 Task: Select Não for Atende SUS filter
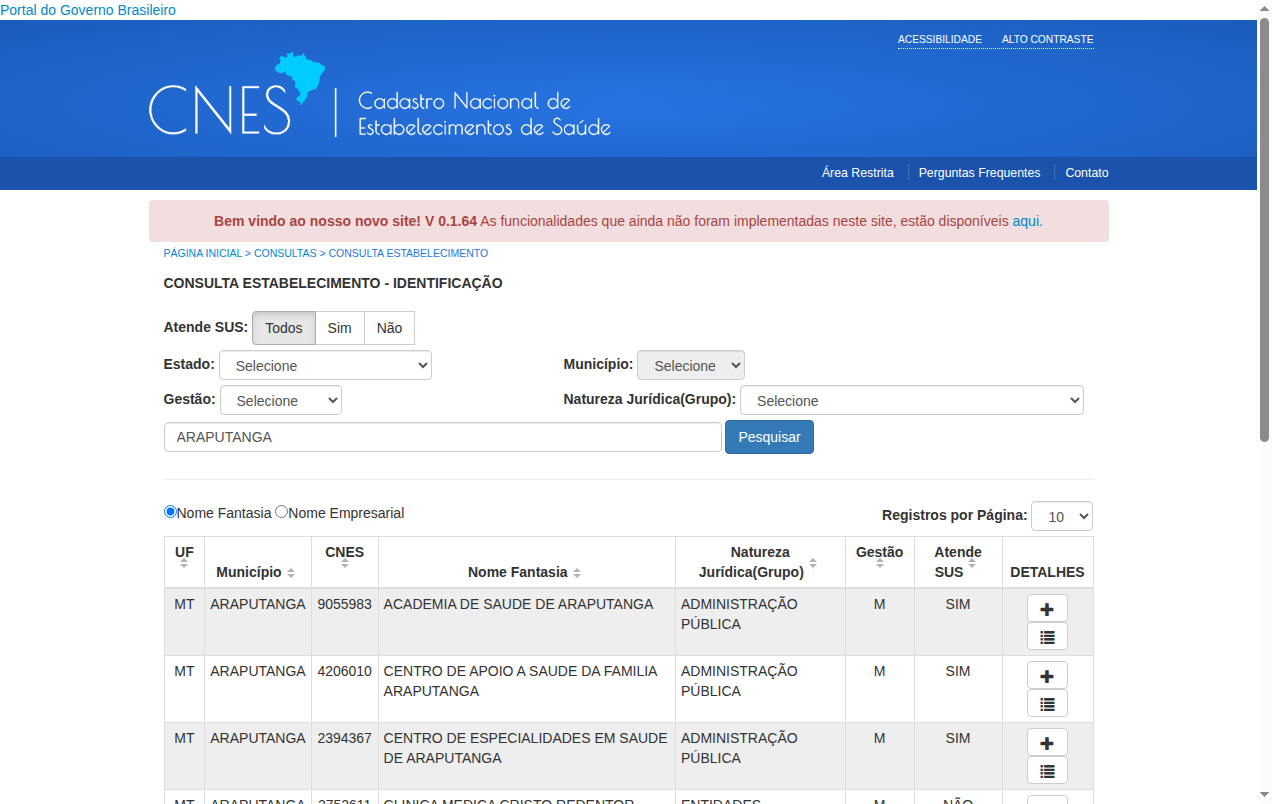[389, 328]
